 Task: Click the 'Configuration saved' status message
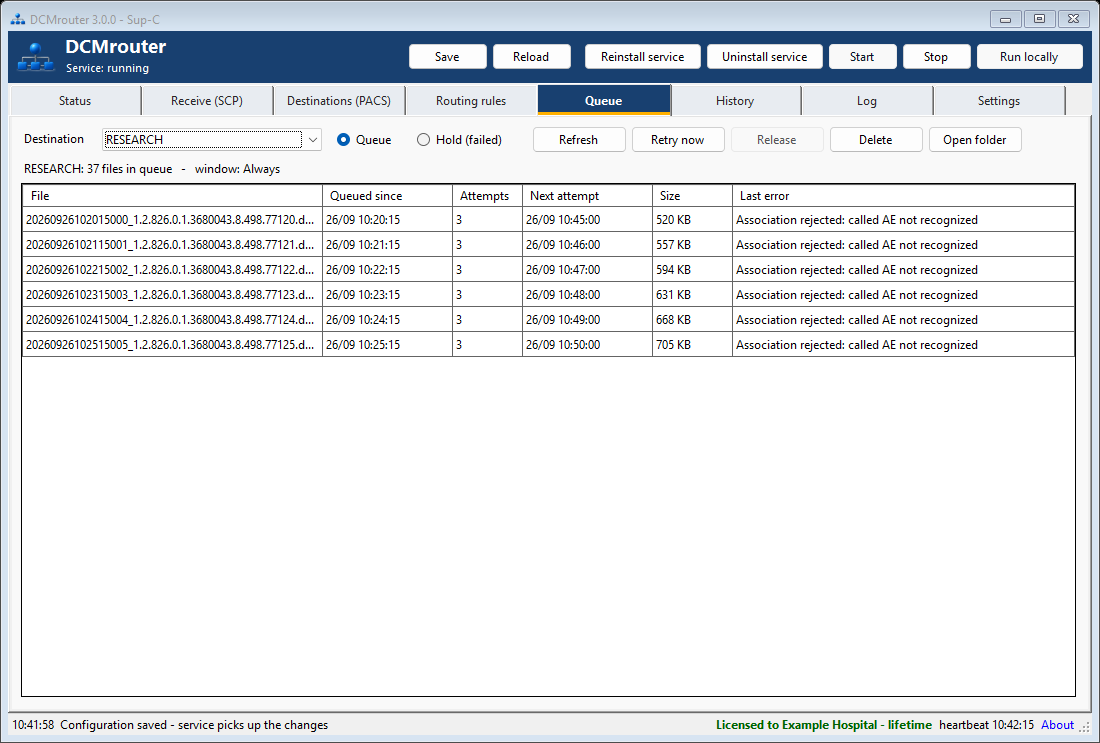(194, 725)
